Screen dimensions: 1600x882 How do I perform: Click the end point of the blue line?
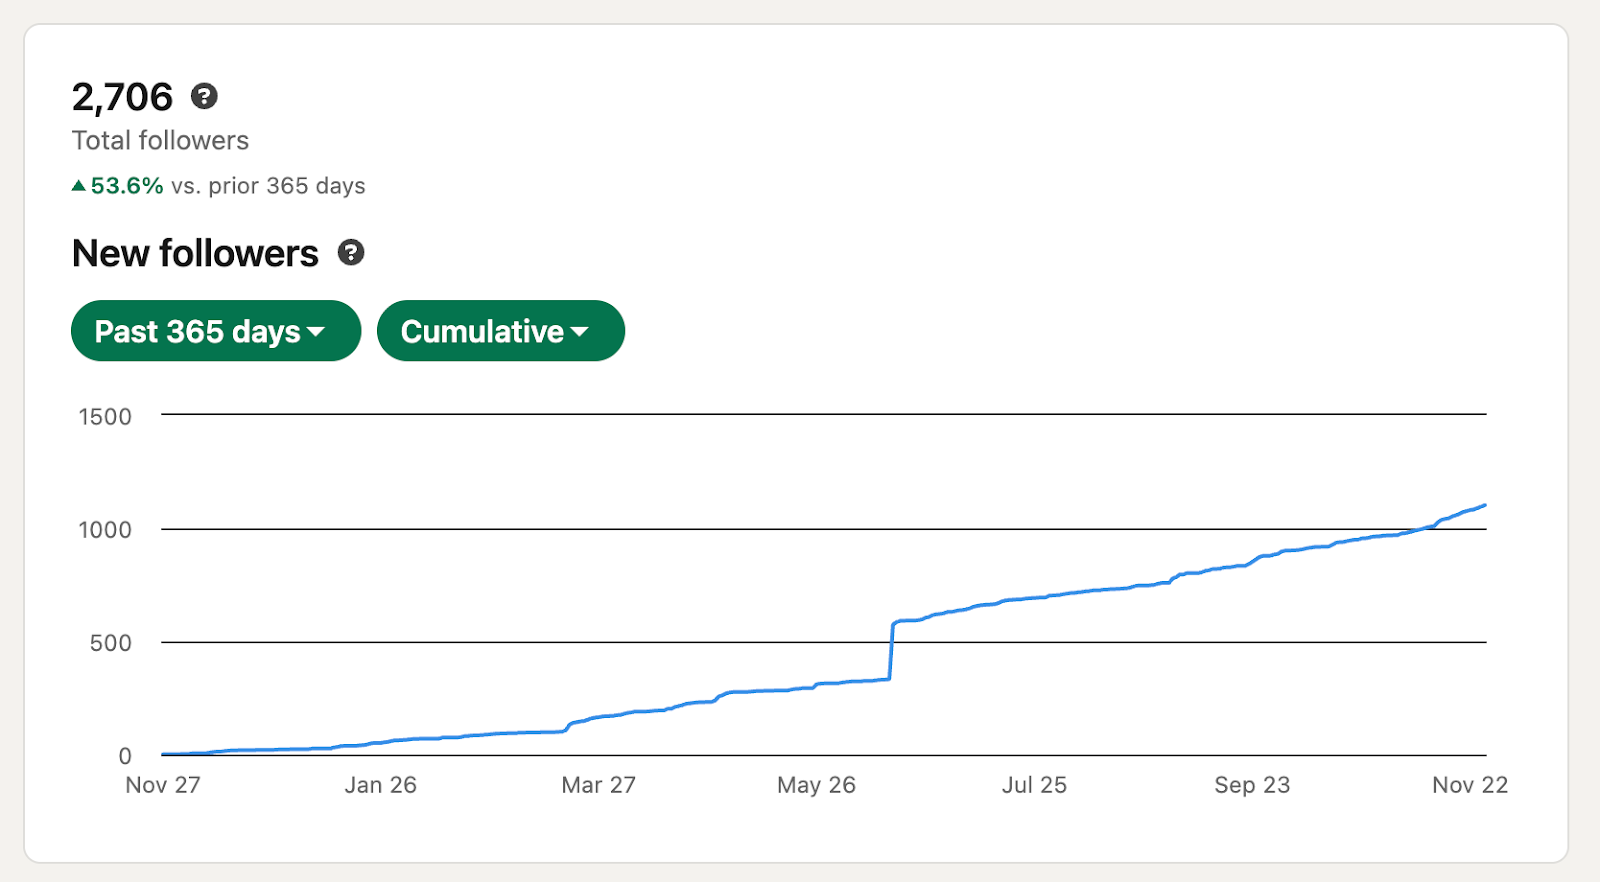(x=1485, y=505)
